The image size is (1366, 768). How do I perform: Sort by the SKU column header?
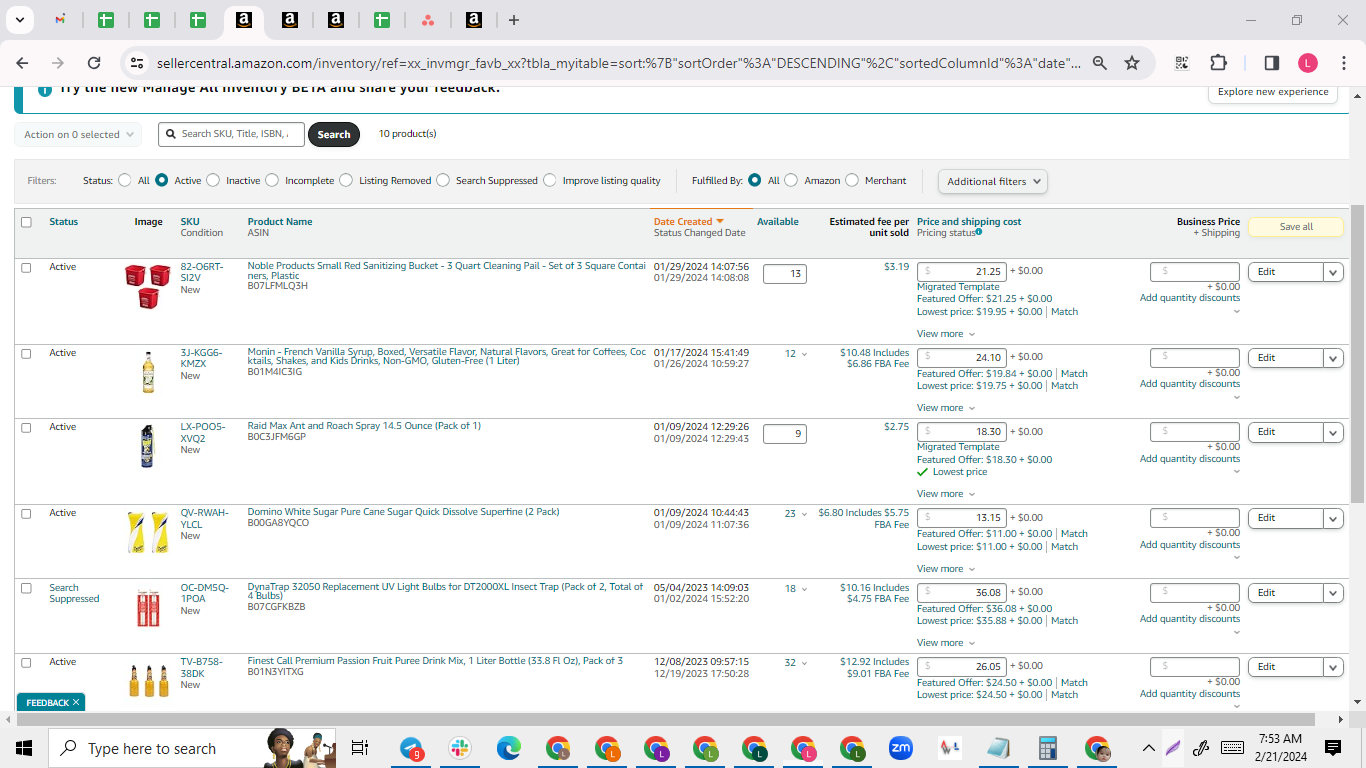coord(190,222)
